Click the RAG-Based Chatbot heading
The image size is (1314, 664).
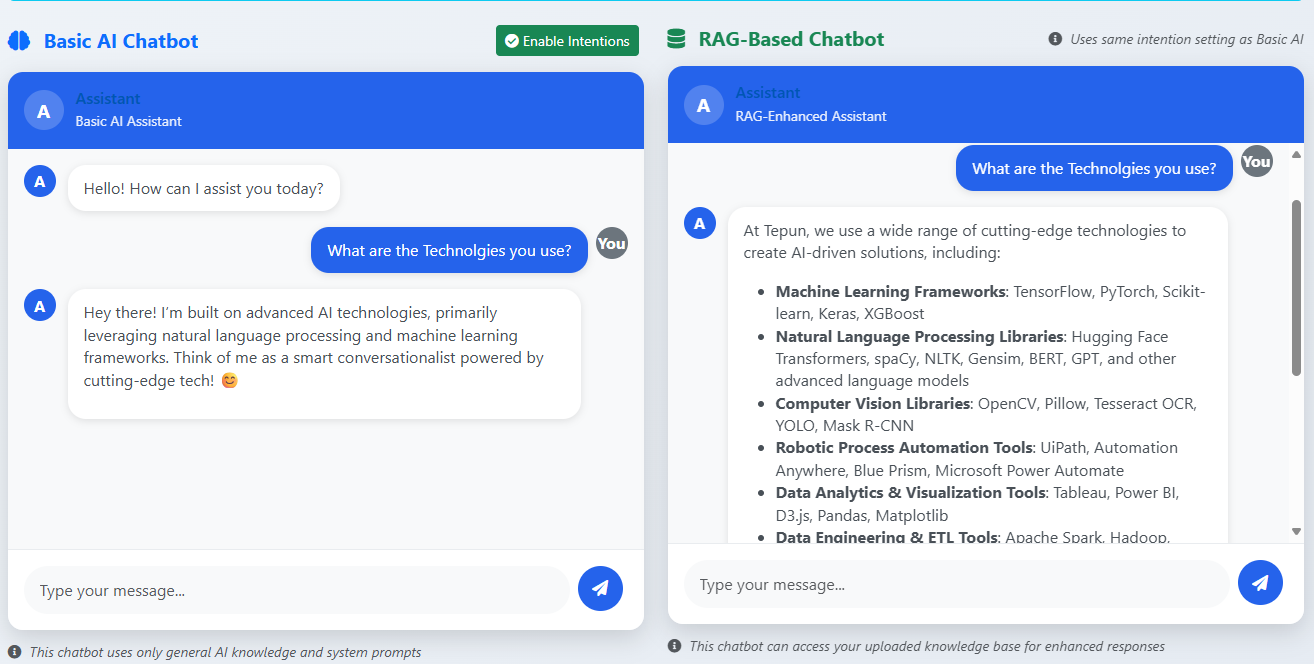791,39
